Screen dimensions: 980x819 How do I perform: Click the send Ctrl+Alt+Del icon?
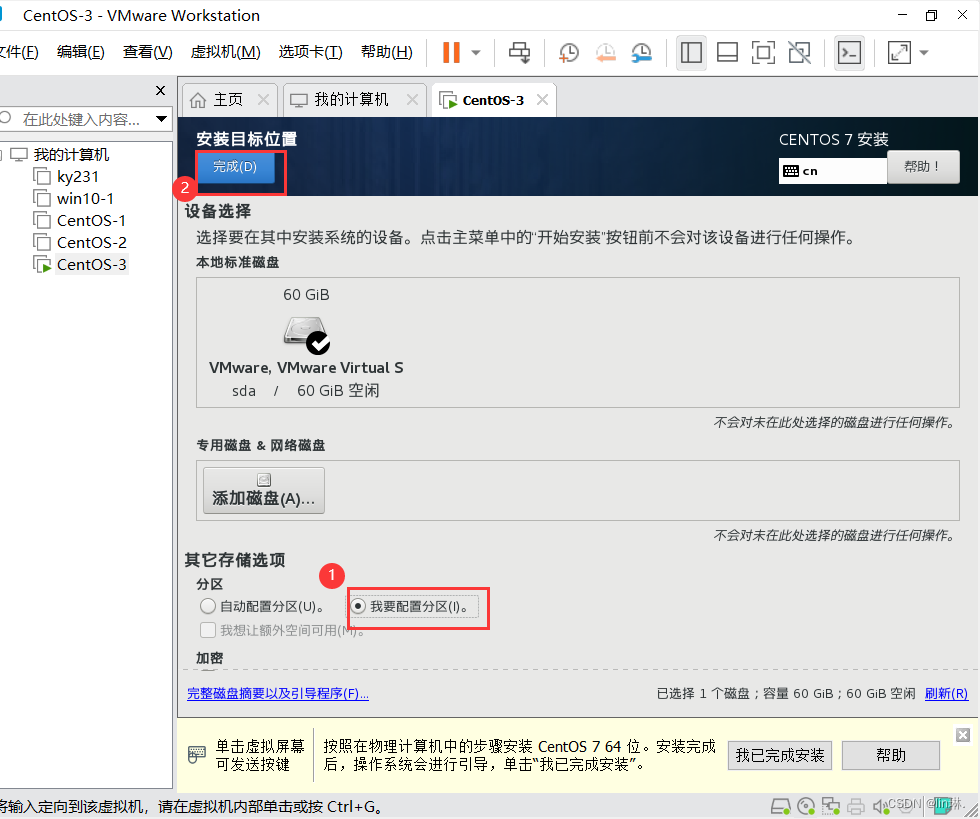[519, 53]
